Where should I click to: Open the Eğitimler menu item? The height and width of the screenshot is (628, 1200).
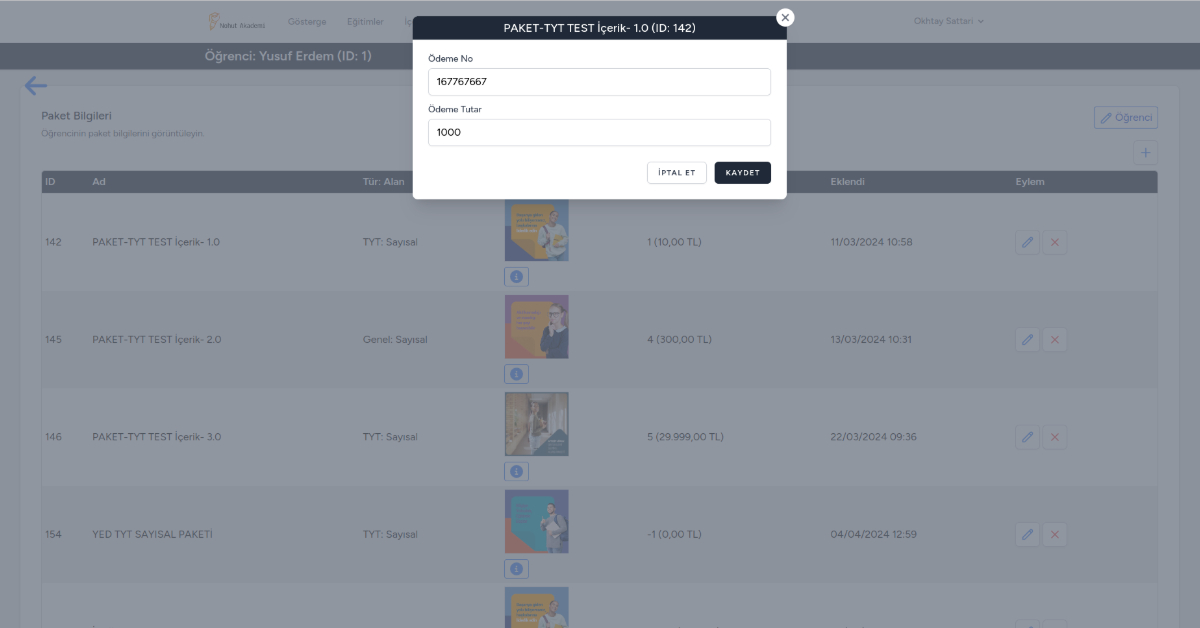[364, 21]
